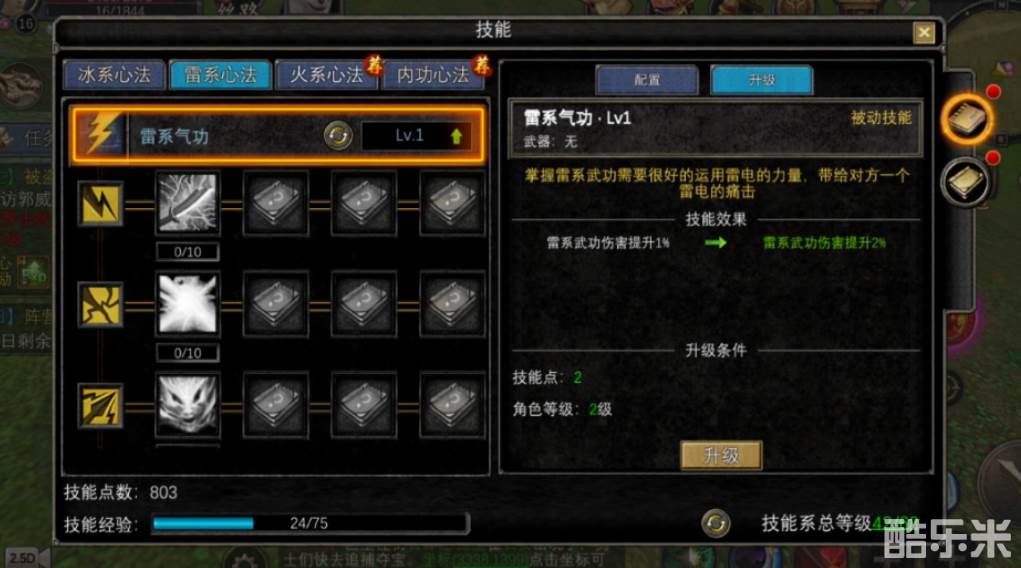The image size is (1021, 568).
Task: Switch to the 火系心法 tab
Action: [x=326, y=75]
